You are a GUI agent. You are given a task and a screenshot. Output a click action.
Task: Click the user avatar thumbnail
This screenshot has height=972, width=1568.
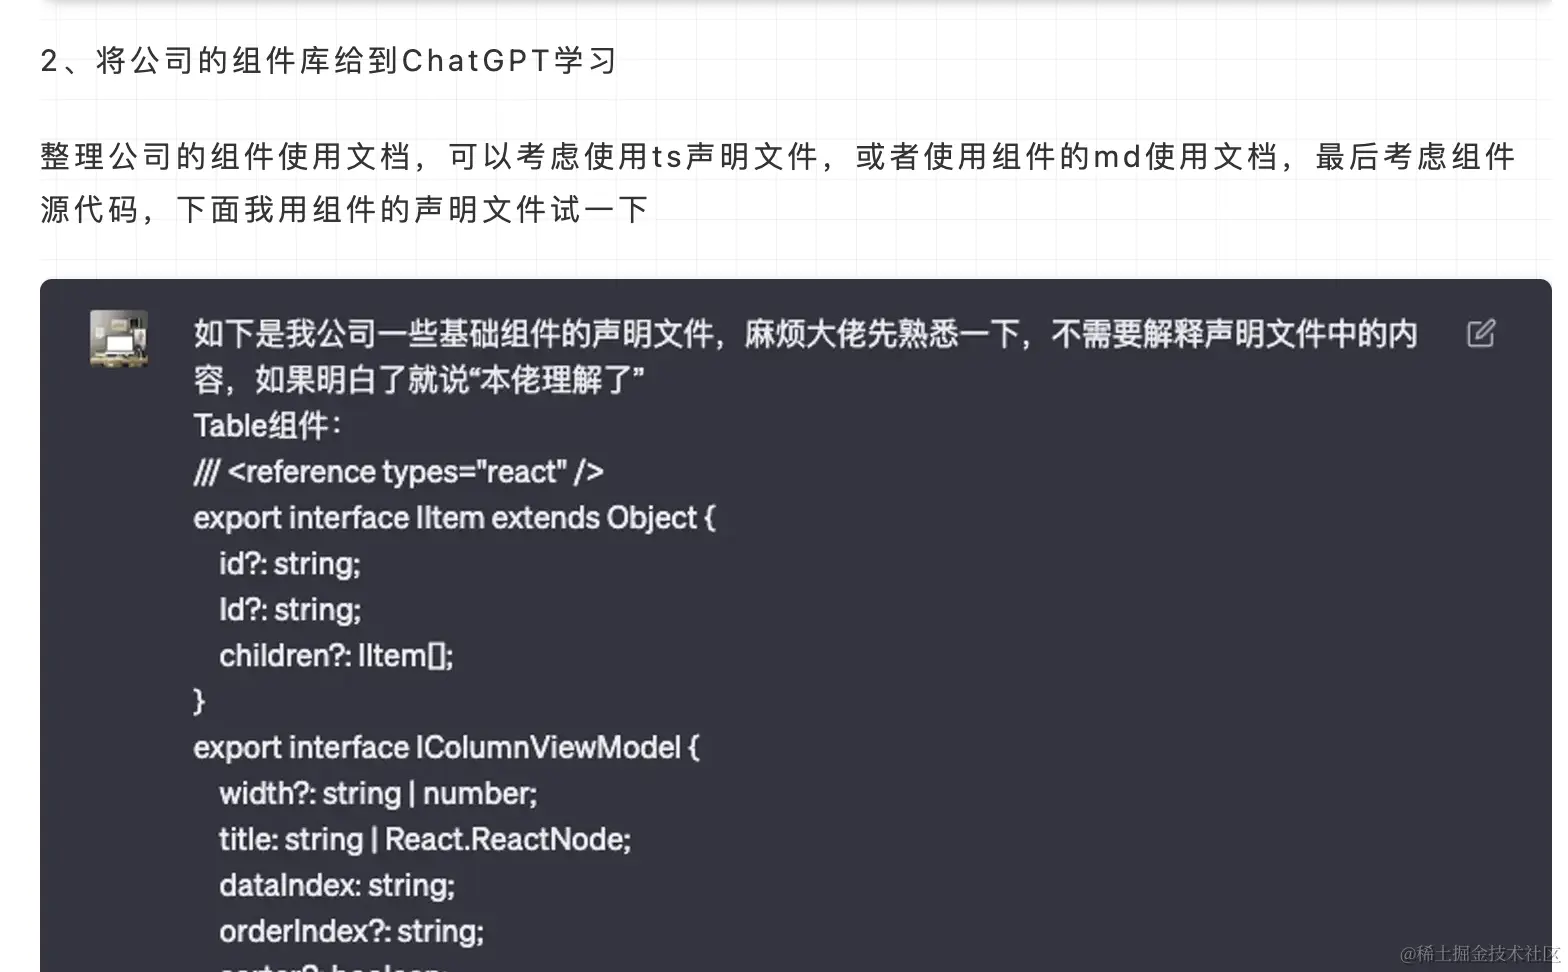tap(119, 338)
